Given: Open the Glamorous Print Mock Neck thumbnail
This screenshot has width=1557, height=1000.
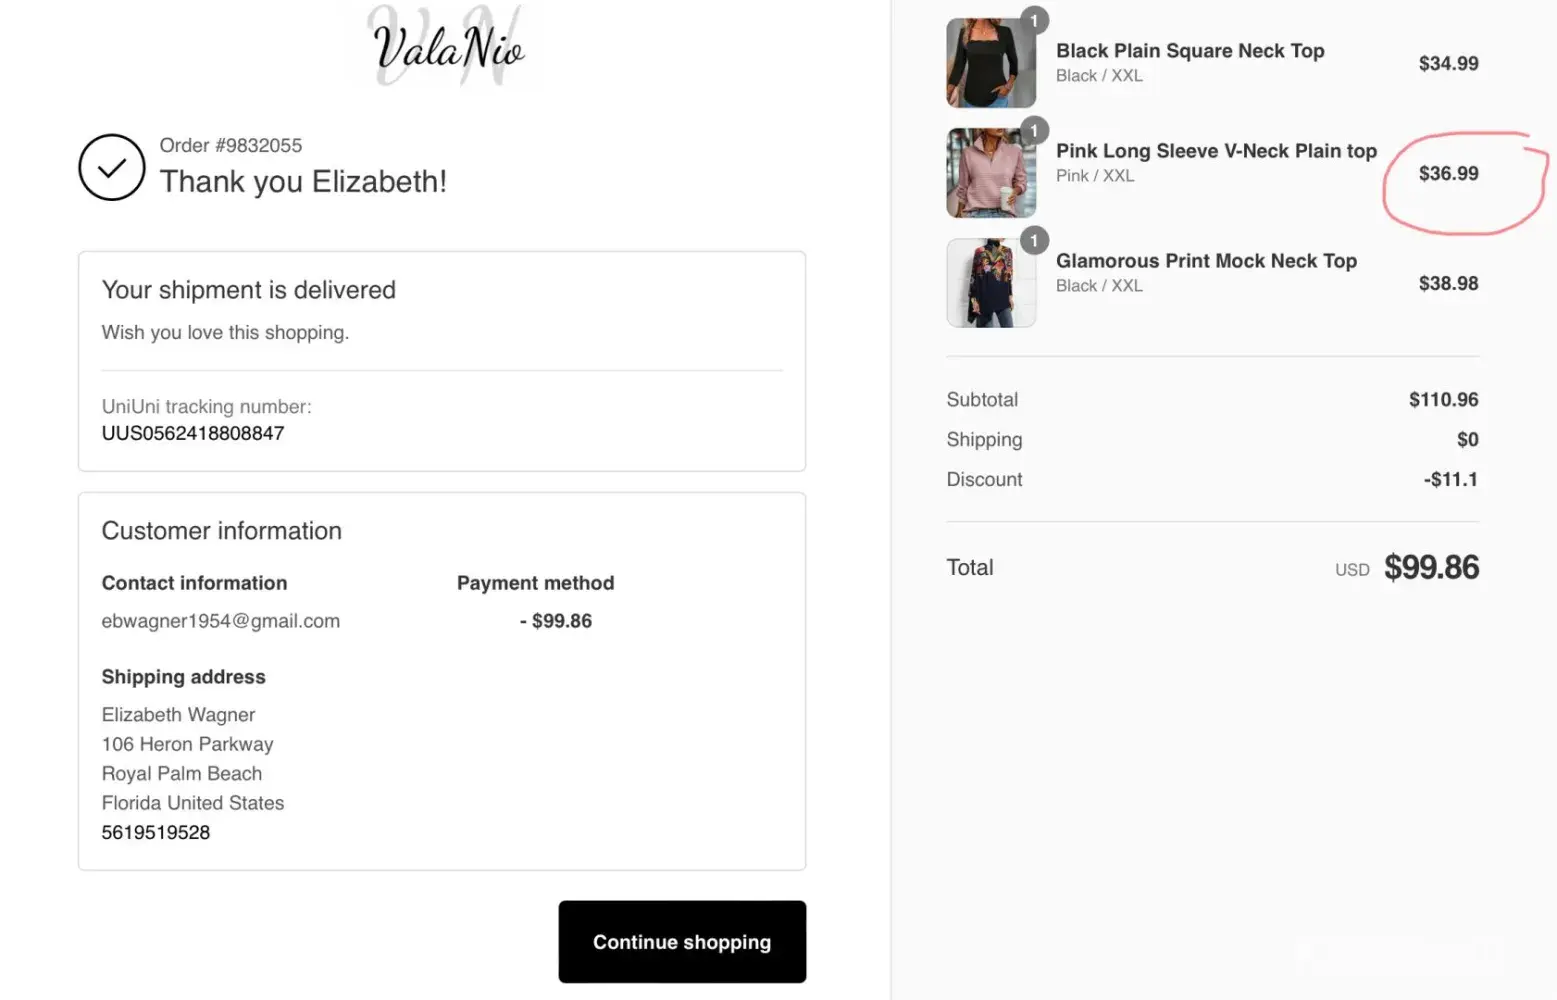Looking at the screenshot, I should (990, 284).
